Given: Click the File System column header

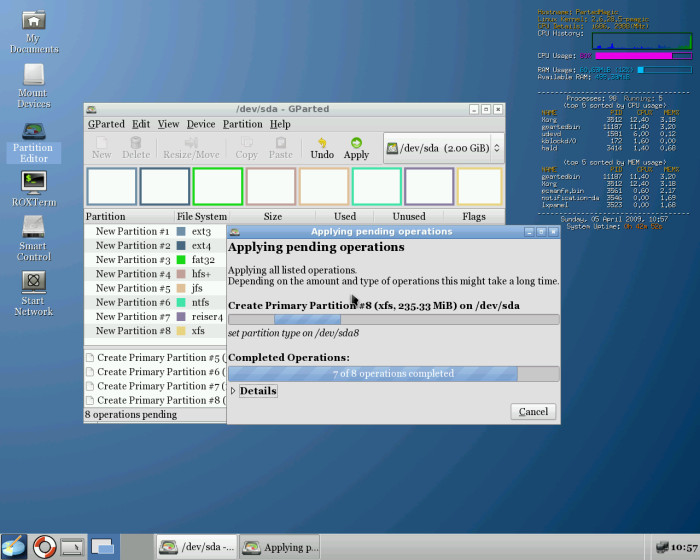Looking at the screenshot, I should pos(201,217).
